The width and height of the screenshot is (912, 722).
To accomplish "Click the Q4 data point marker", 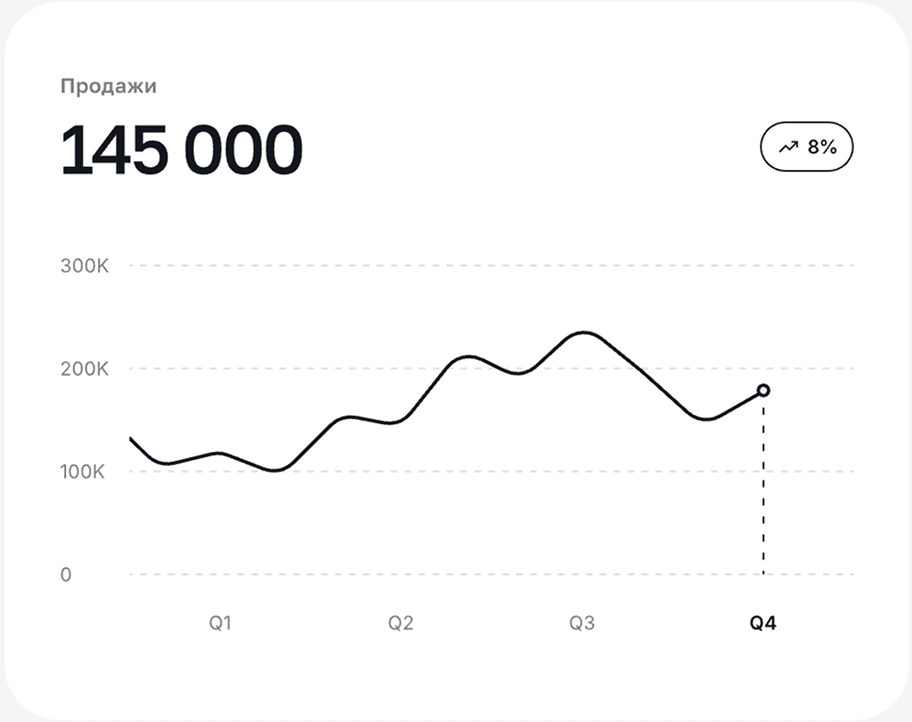I will pyautogui.click(x=763, y=390).
